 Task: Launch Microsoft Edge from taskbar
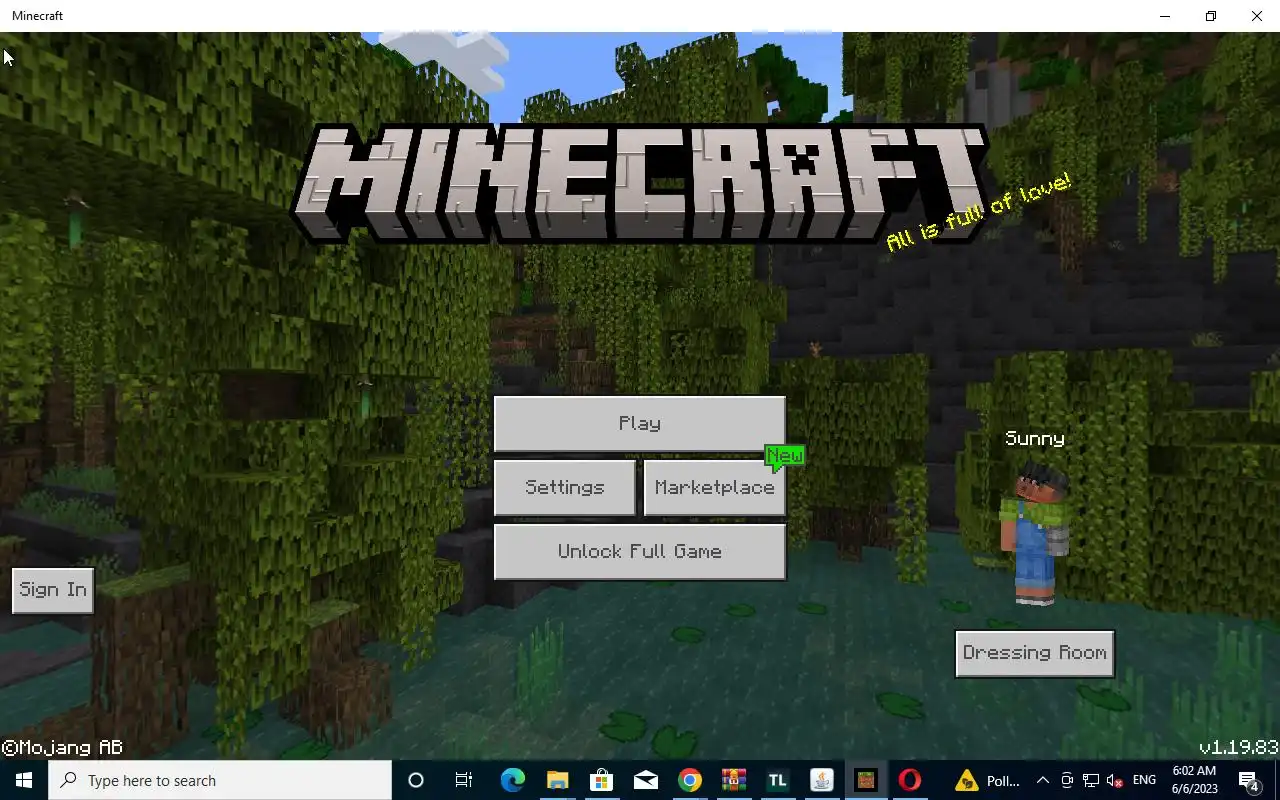click(512, 780)
